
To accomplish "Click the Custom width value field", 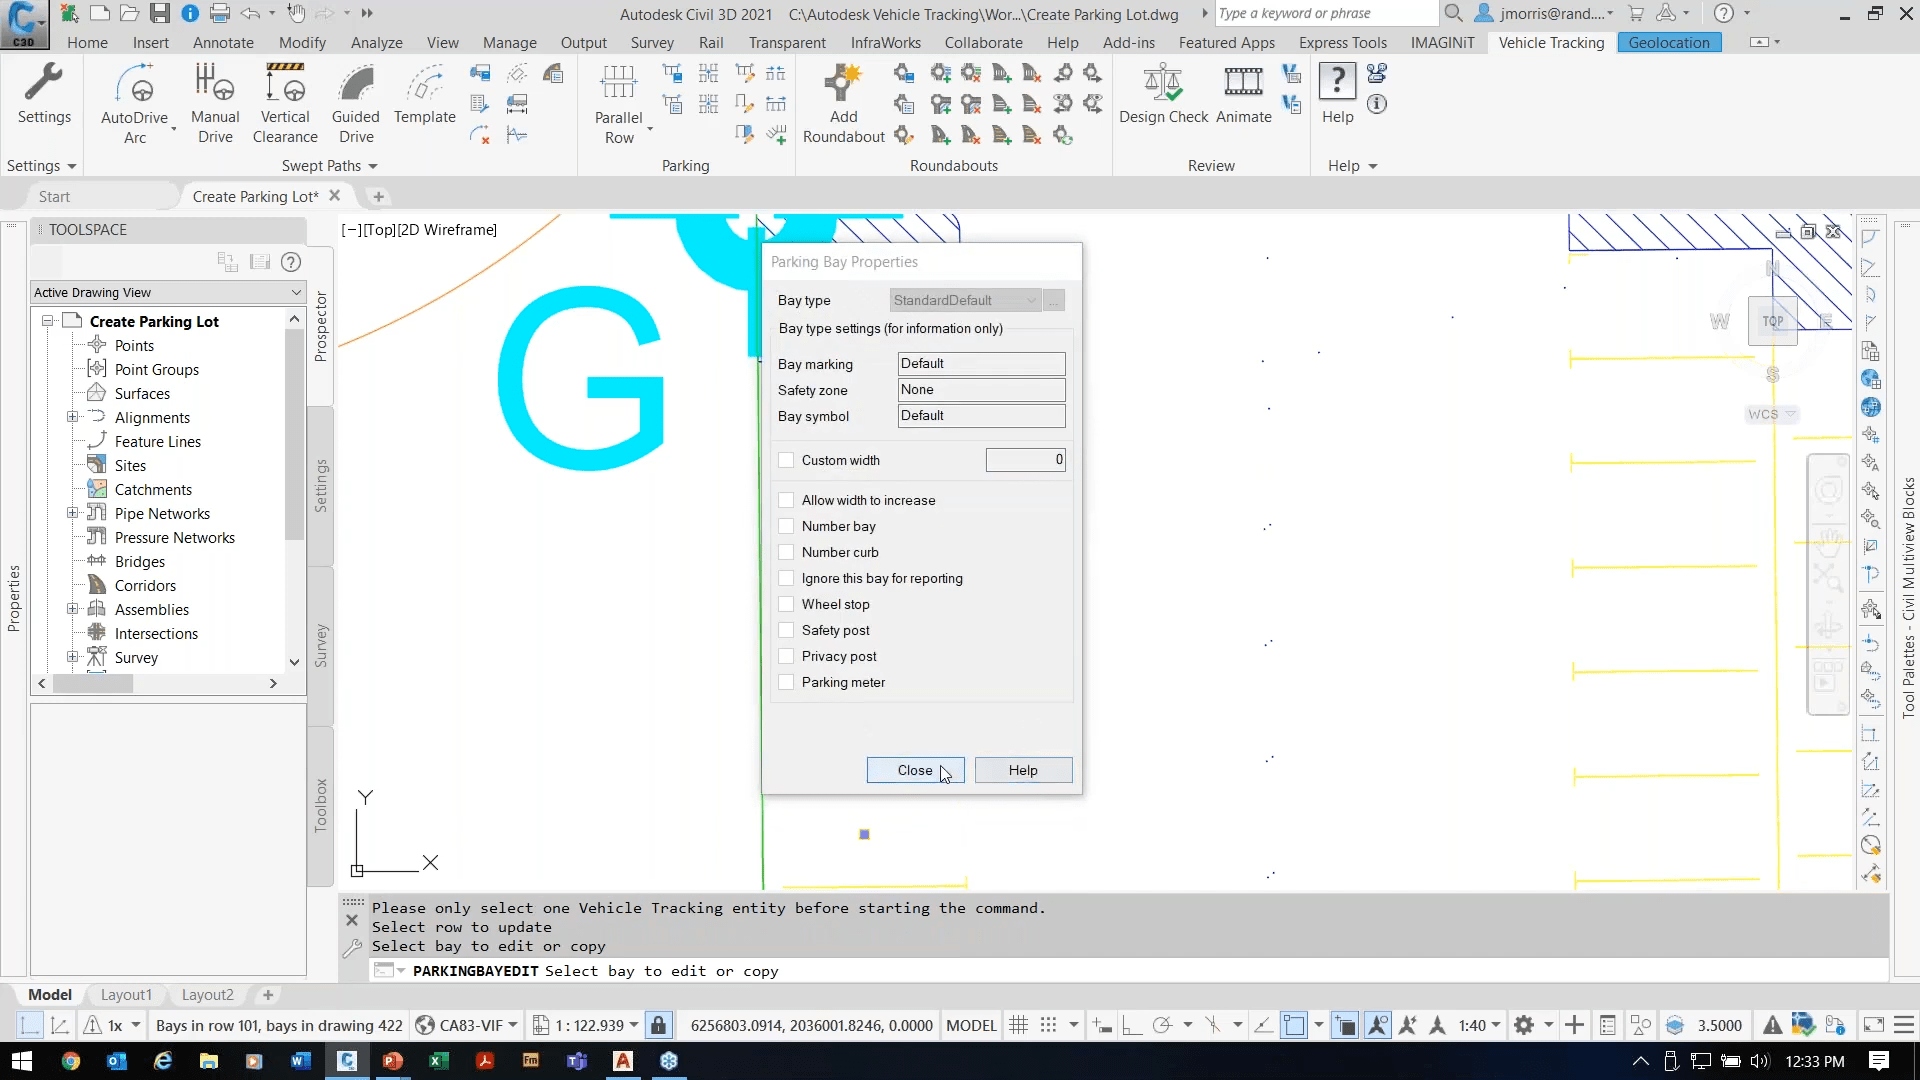I will pyautogui.click(x=1025, y=460).
